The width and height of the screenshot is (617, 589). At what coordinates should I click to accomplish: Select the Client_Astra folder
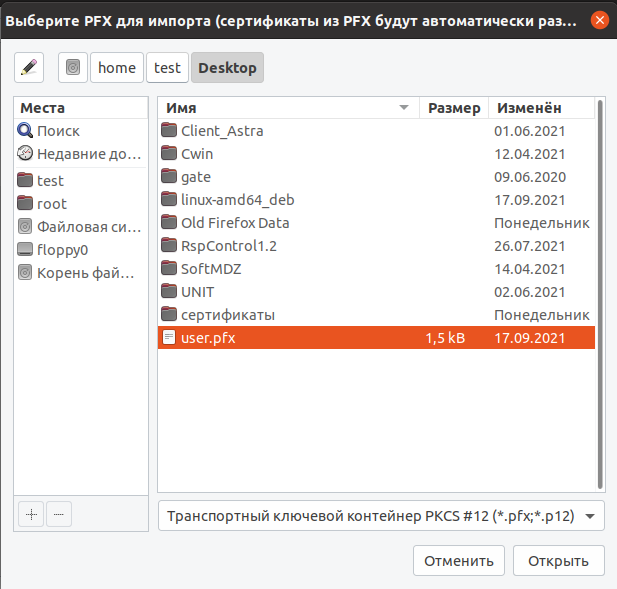point(376,131)
